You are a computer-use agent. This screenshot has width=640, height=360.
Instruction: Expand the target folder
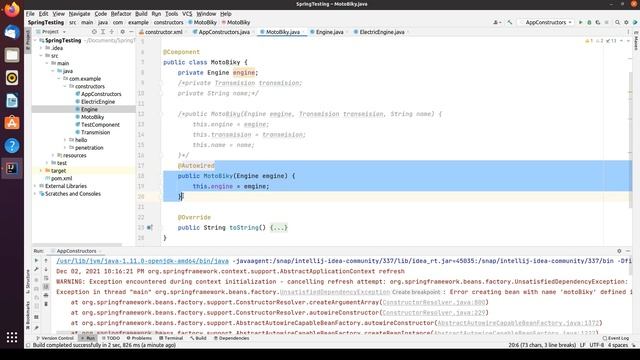coord(41,171)
